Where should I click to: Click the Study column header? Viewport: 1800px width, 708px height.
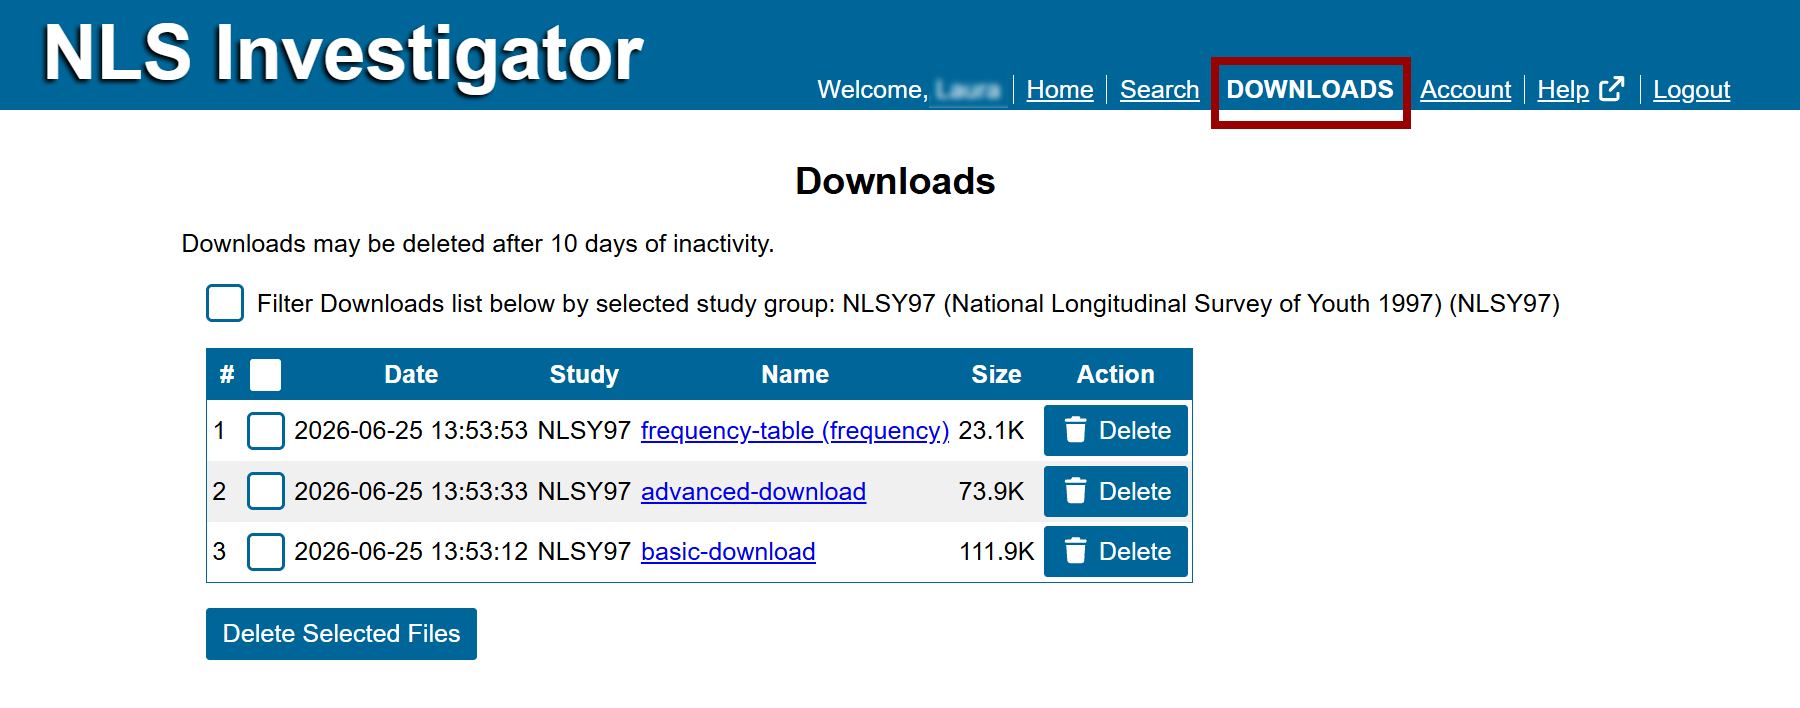click(584, 375)
